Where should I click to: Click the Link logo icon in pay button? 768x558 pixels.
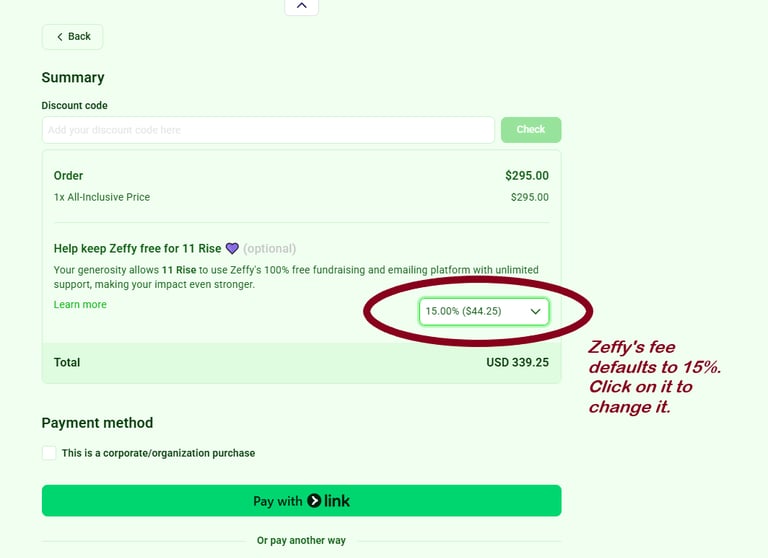(328, 501)
